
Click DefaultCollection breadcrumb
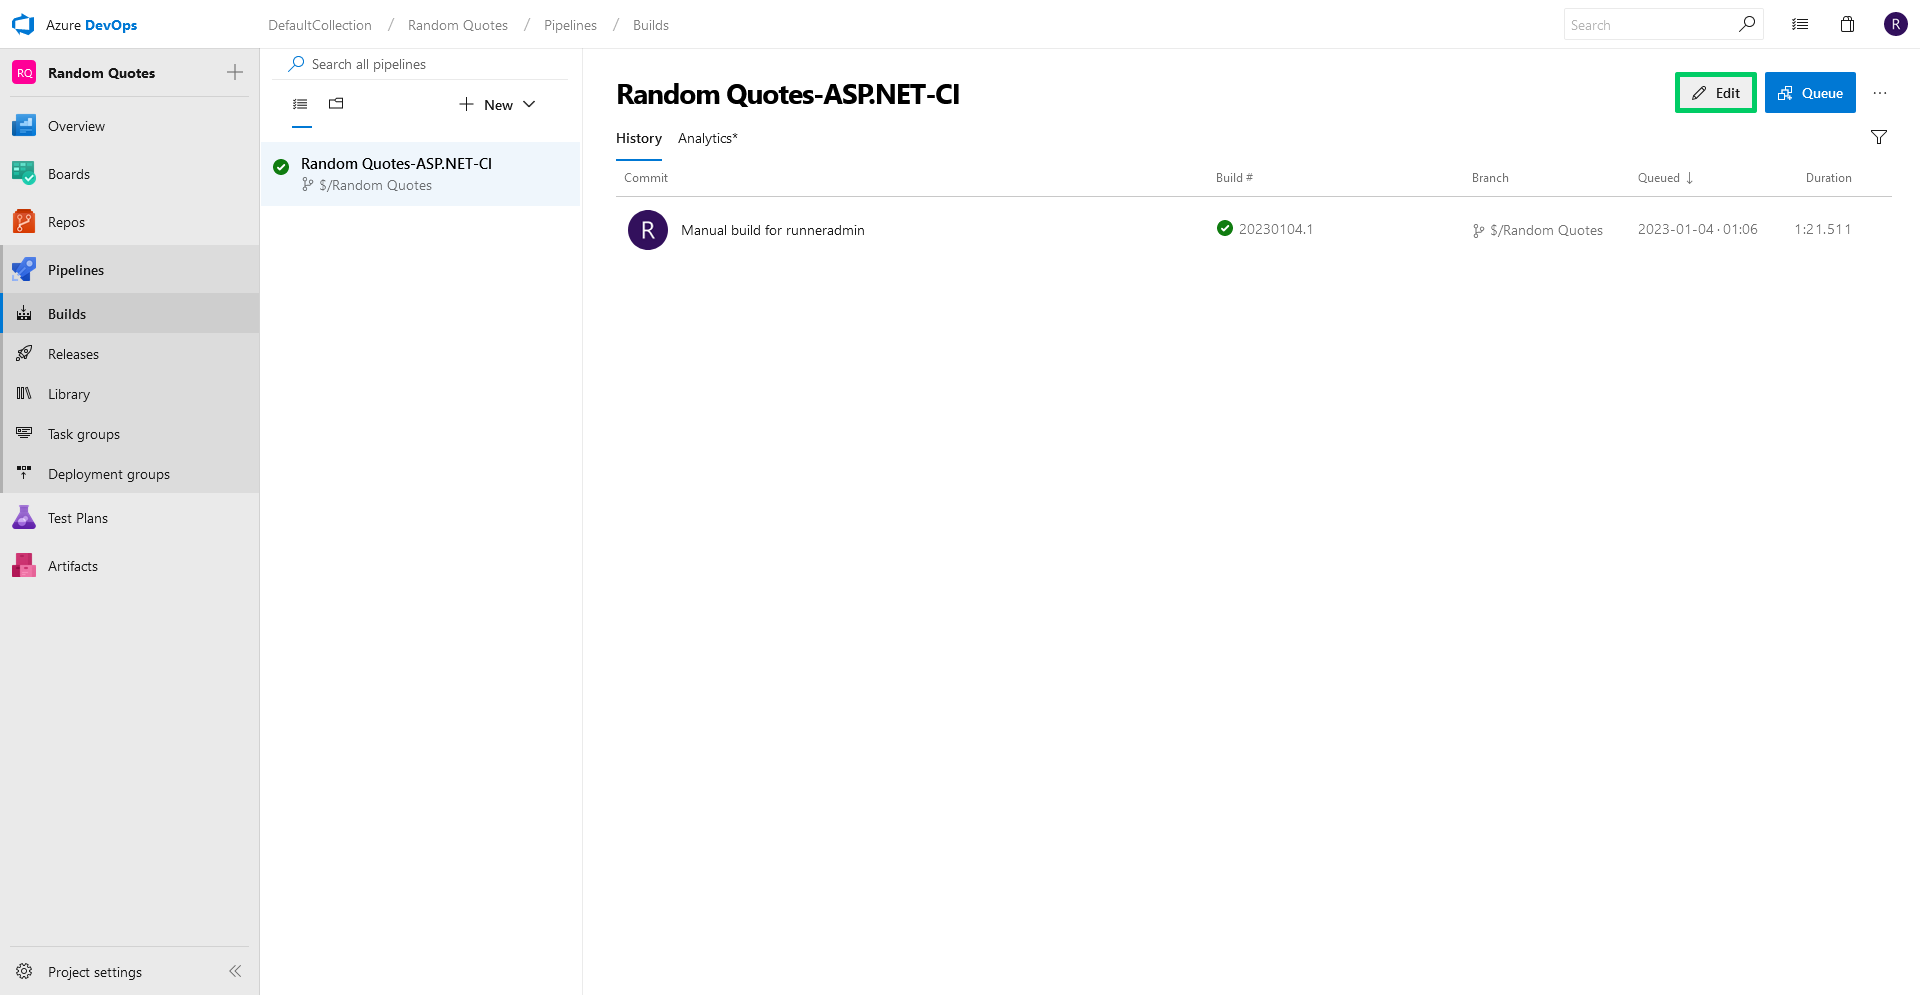[320, 25]
